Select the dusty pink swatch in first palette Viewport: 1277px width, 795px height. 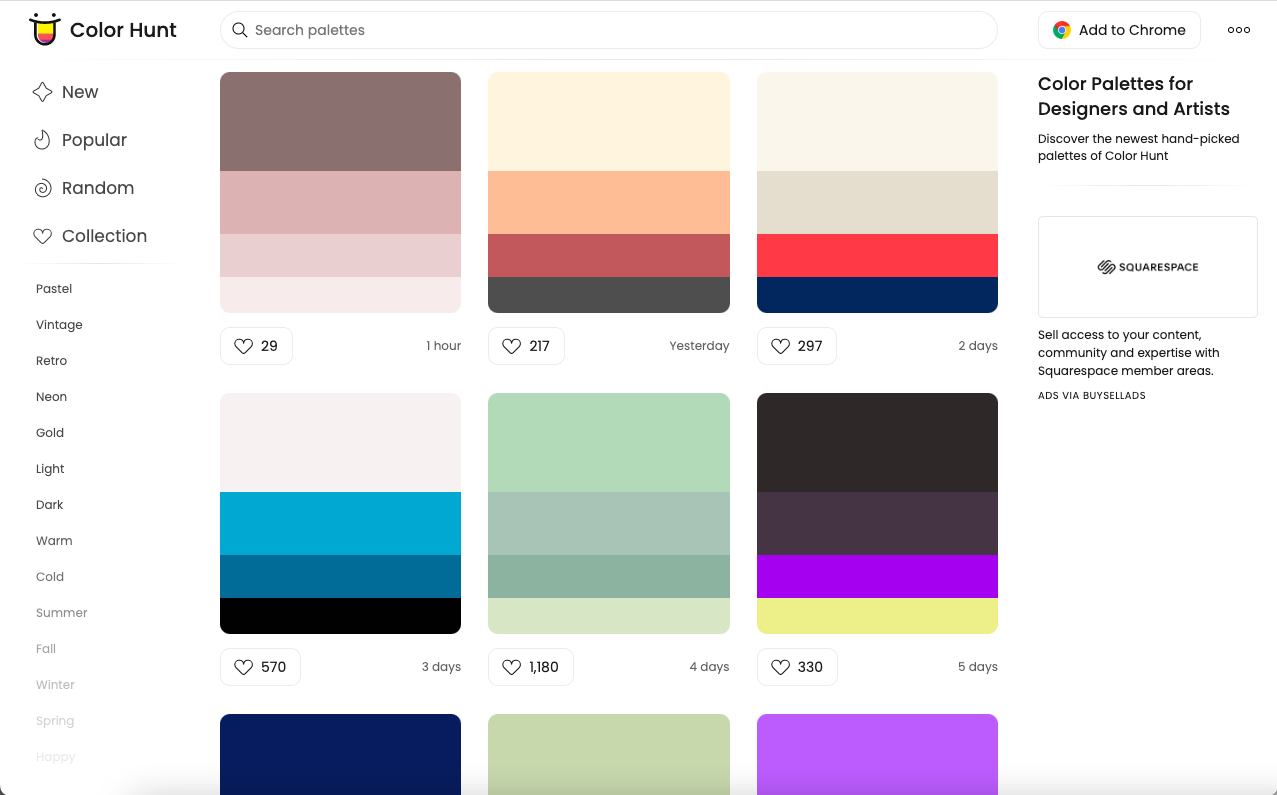(x=340, y=202)
